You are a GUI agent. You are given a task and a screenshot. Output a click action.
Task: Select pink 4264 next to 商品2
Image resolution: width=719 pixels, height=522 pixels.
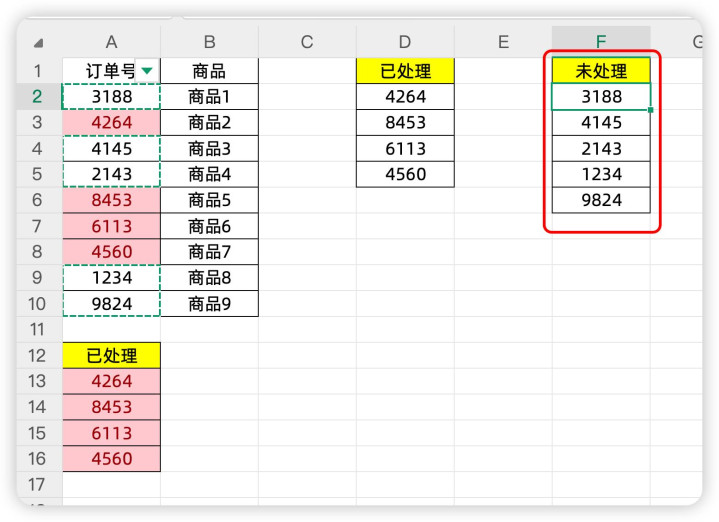click(111, 122)
